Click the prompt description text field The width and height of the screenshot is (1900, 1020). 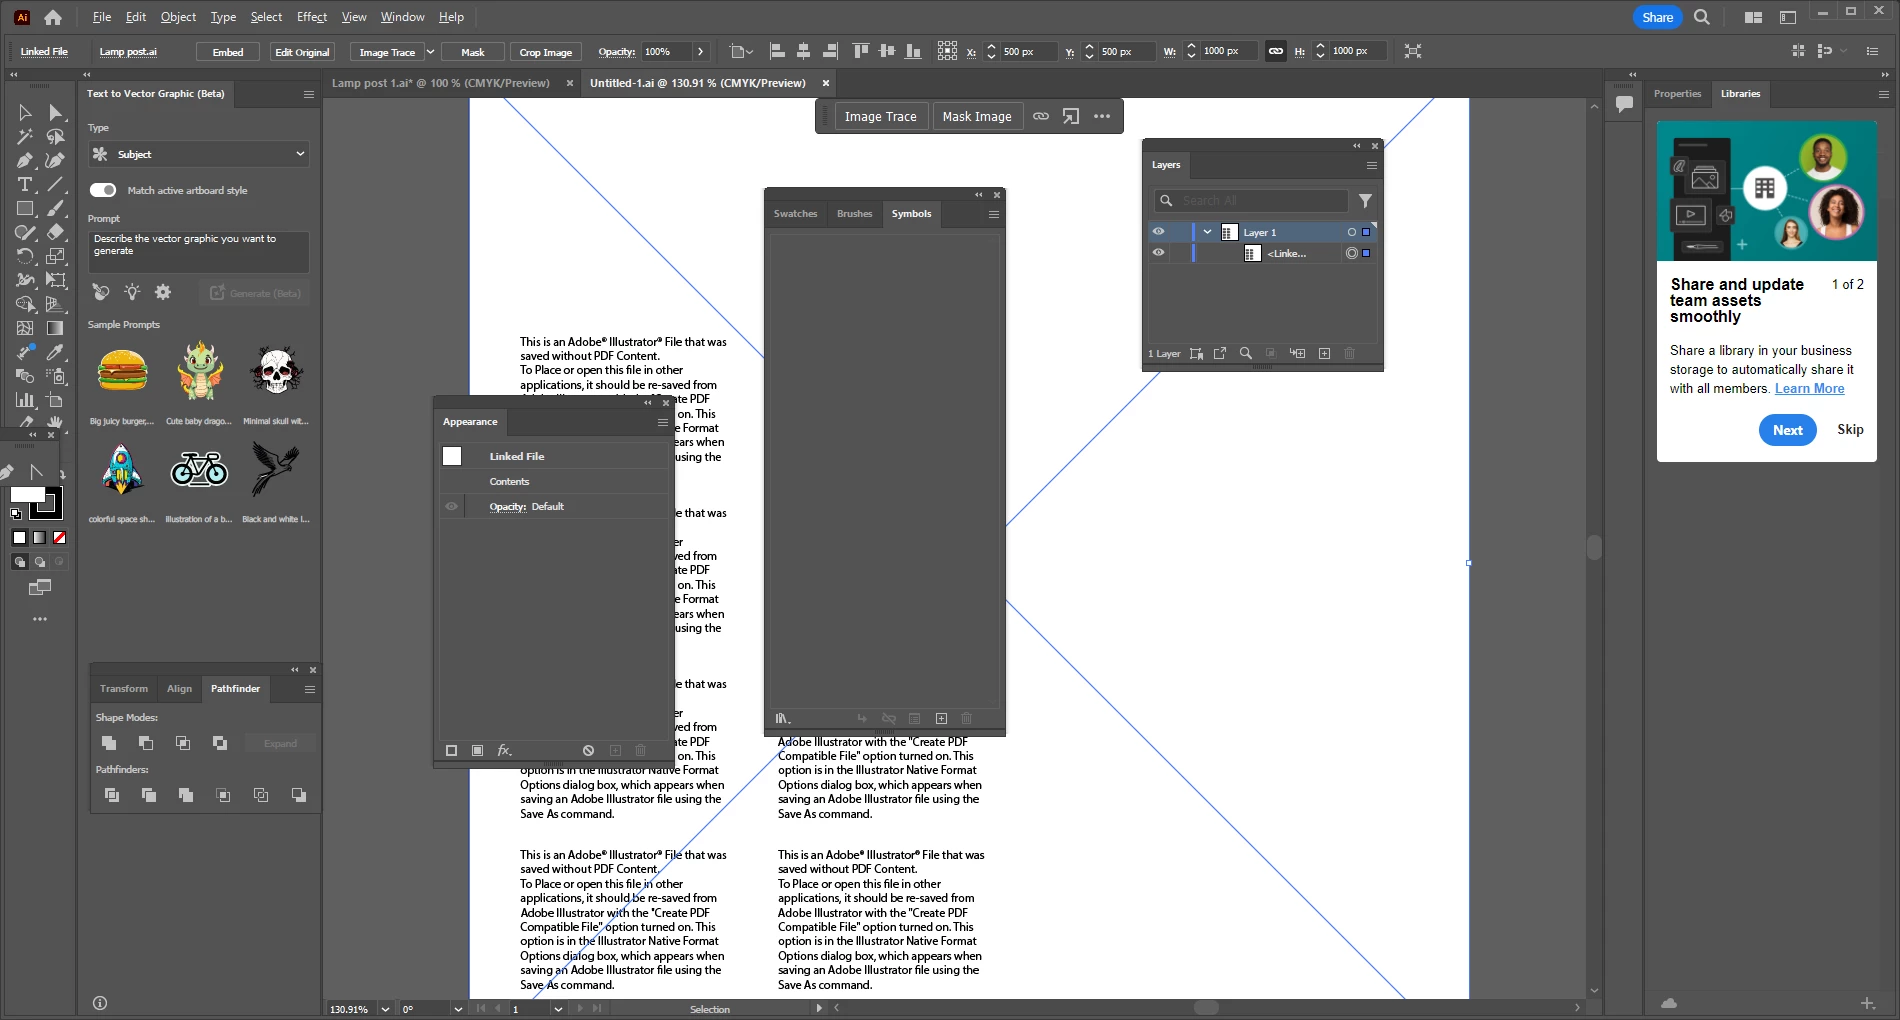[199, 252]
